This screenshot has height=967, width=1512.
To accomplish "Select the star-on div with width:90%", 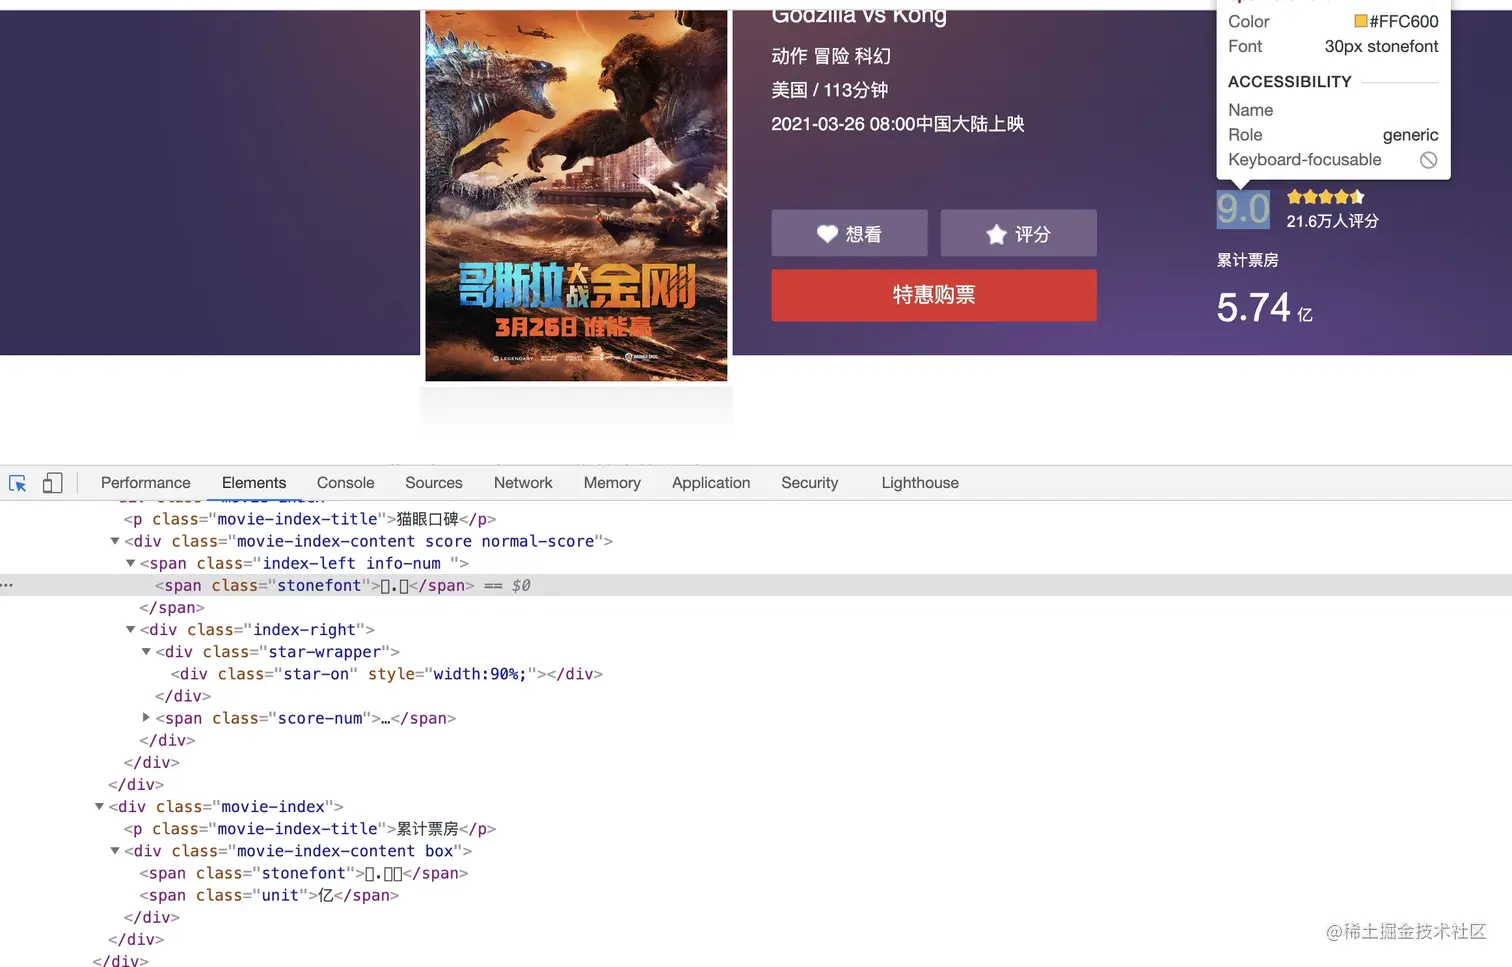I will click(386, 674).
